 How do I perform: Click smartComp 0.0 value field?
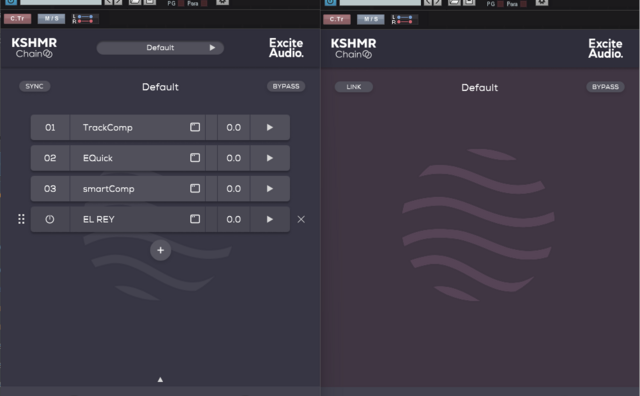[x=233, y=189]
